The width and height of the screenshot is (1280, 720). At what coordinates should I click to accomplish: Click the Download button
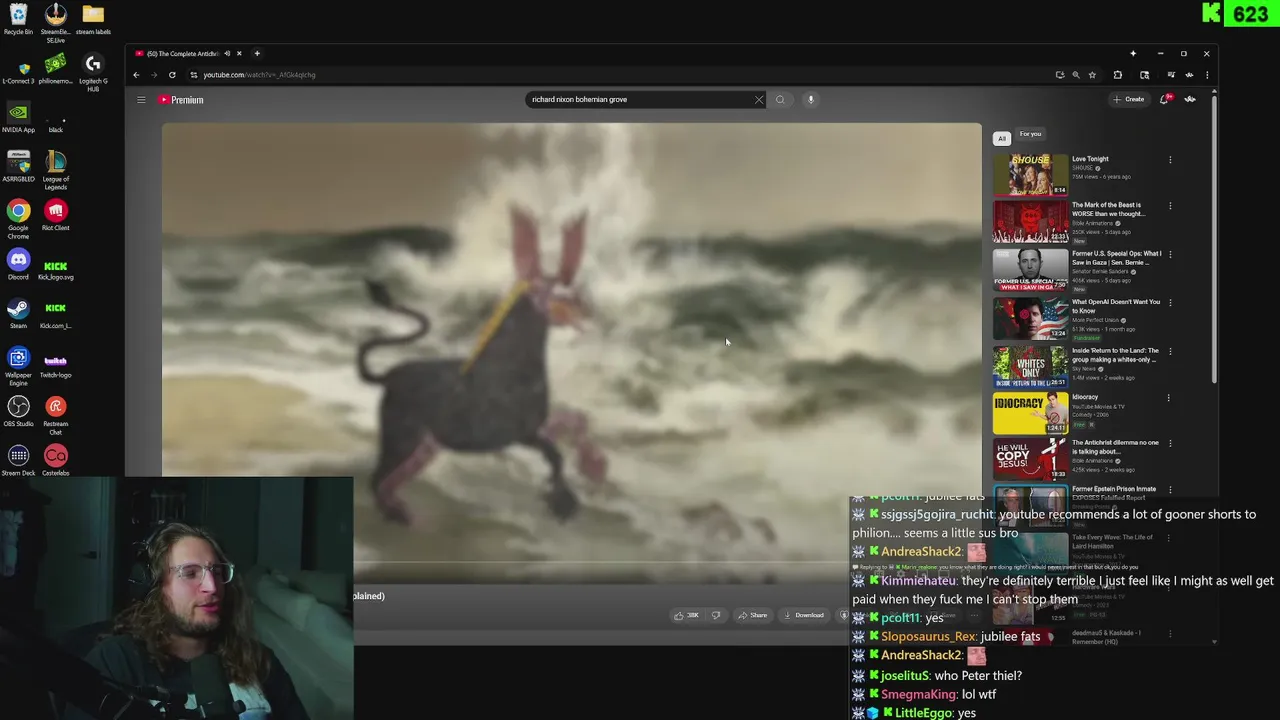804,615
